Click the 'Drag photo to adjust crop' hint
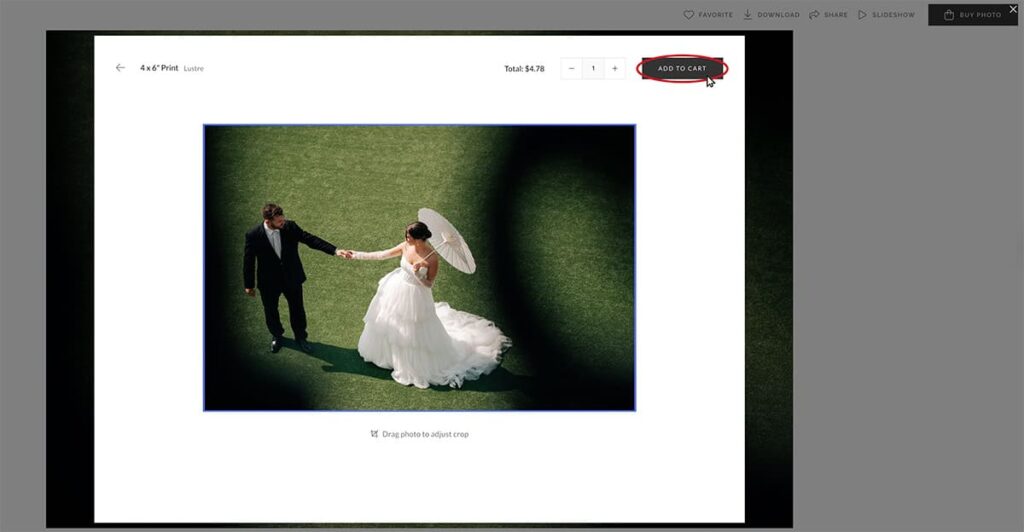Image resolution: width=1024 pixels, height=532 pixels. (x=419, y=434)
